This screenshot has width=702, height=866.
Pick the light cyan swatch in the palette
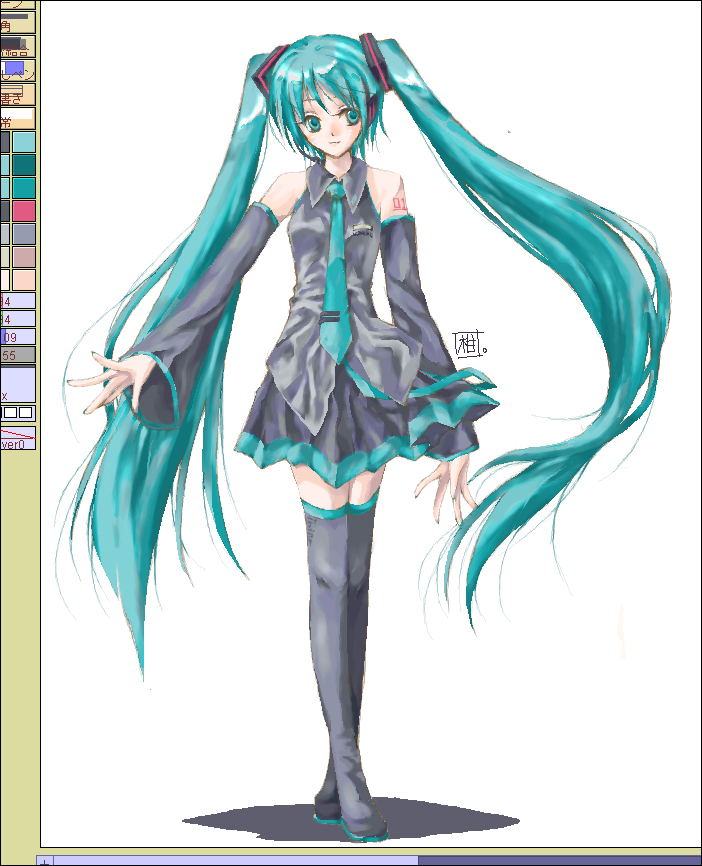point(24,141)
